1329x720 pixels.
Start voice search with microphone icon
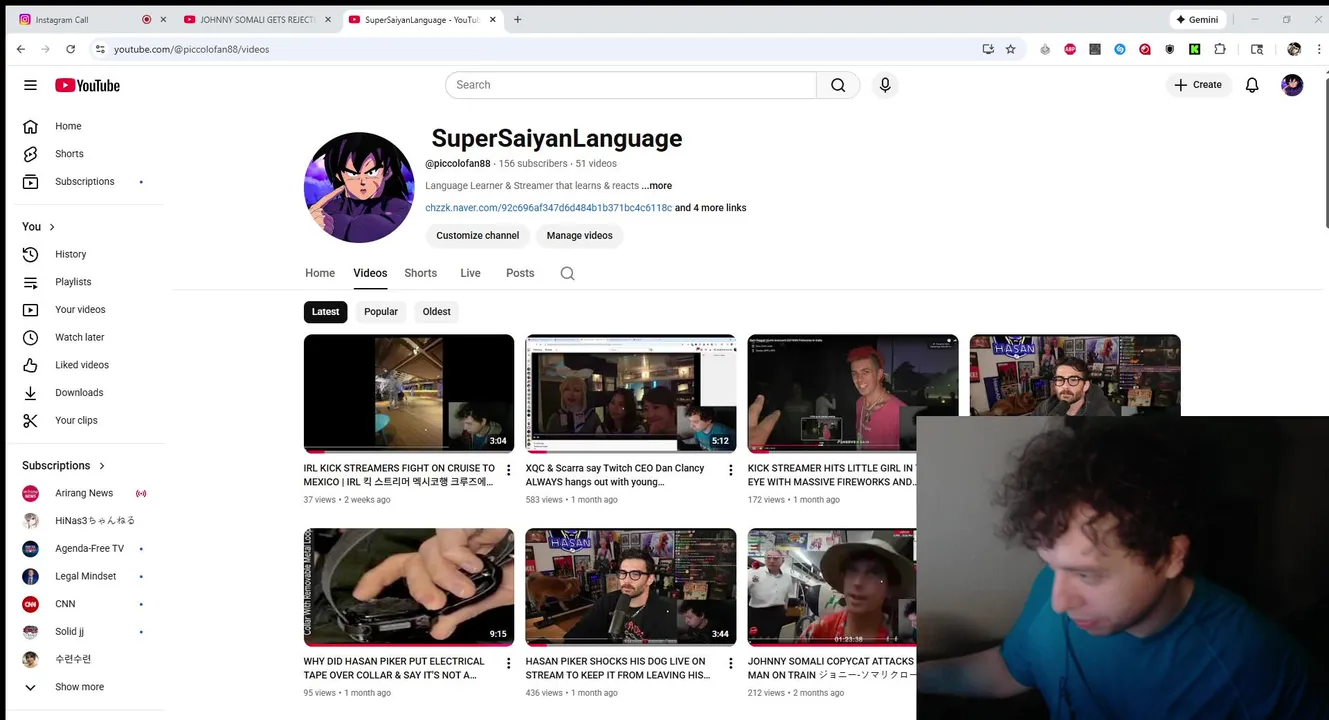[x=885, y=85]
